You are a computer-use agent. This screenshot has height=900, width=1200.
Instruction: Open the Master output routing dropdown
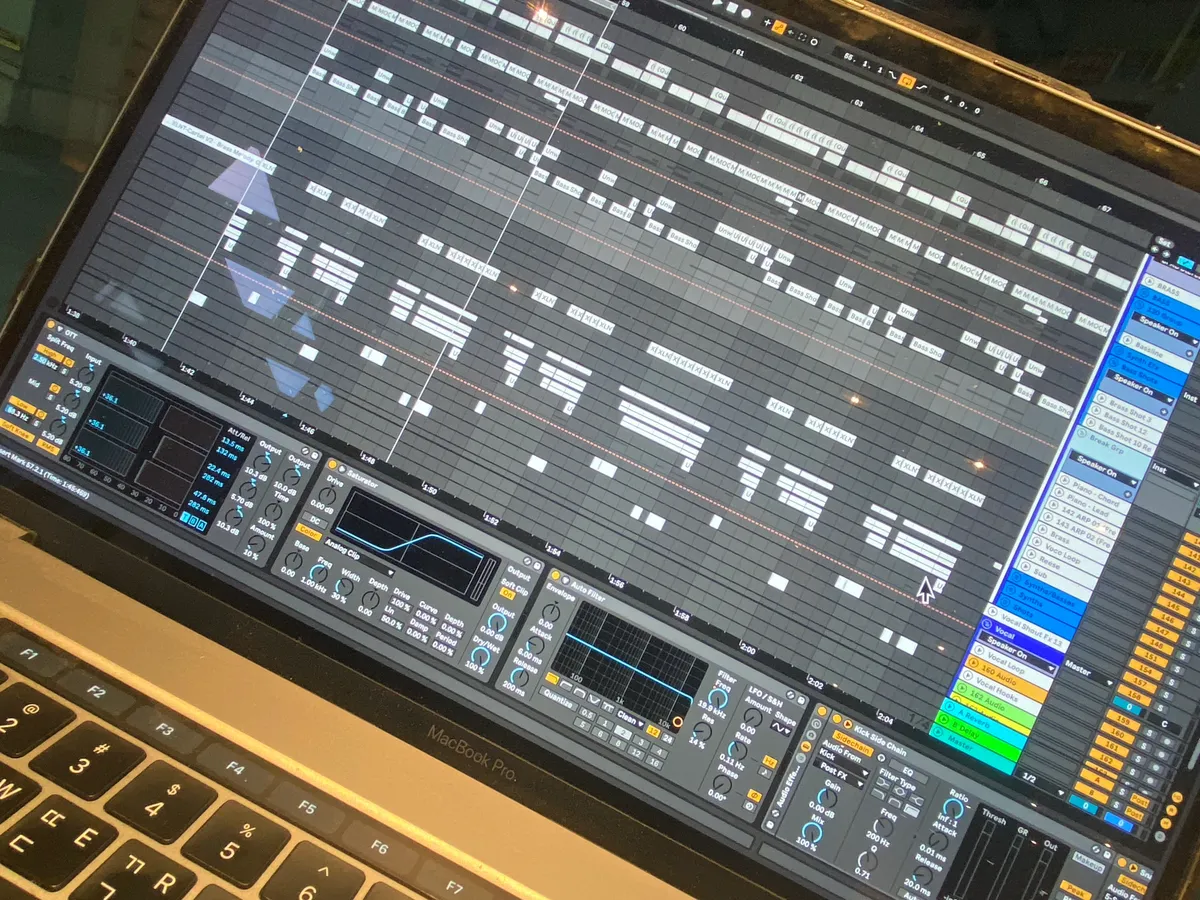pos(1089,674)
